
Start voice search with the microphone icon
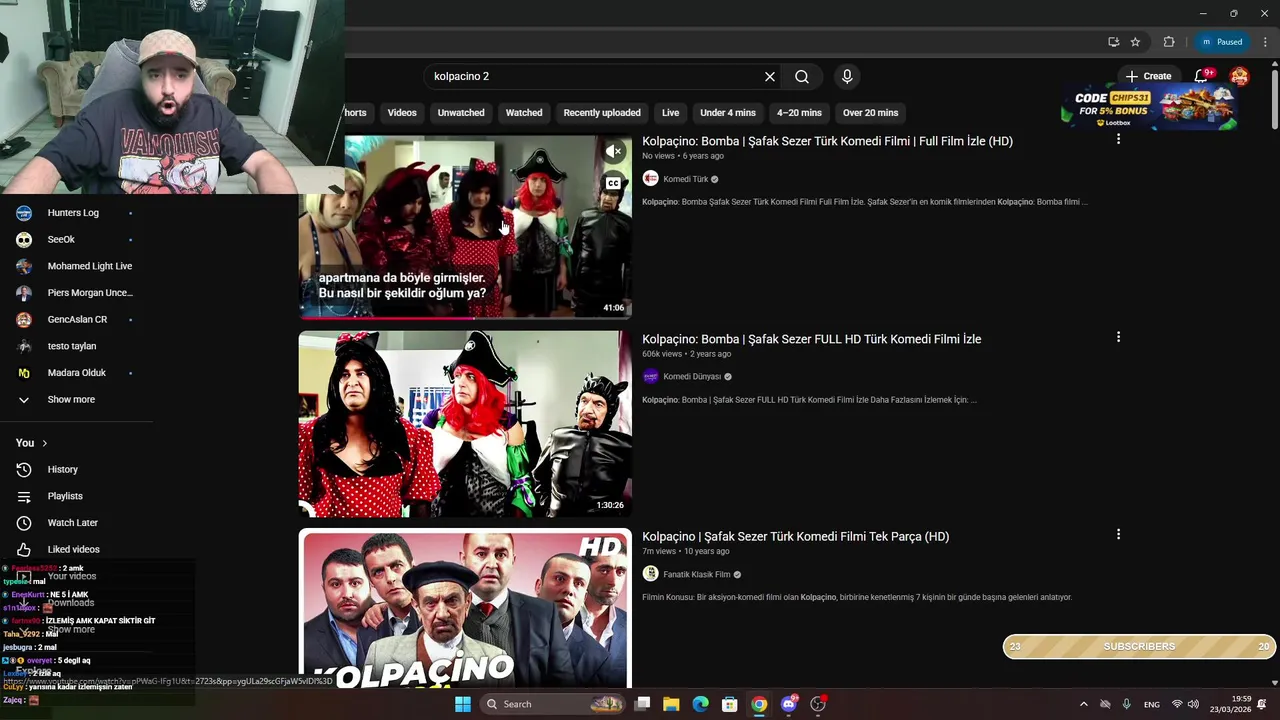[847, 77]
